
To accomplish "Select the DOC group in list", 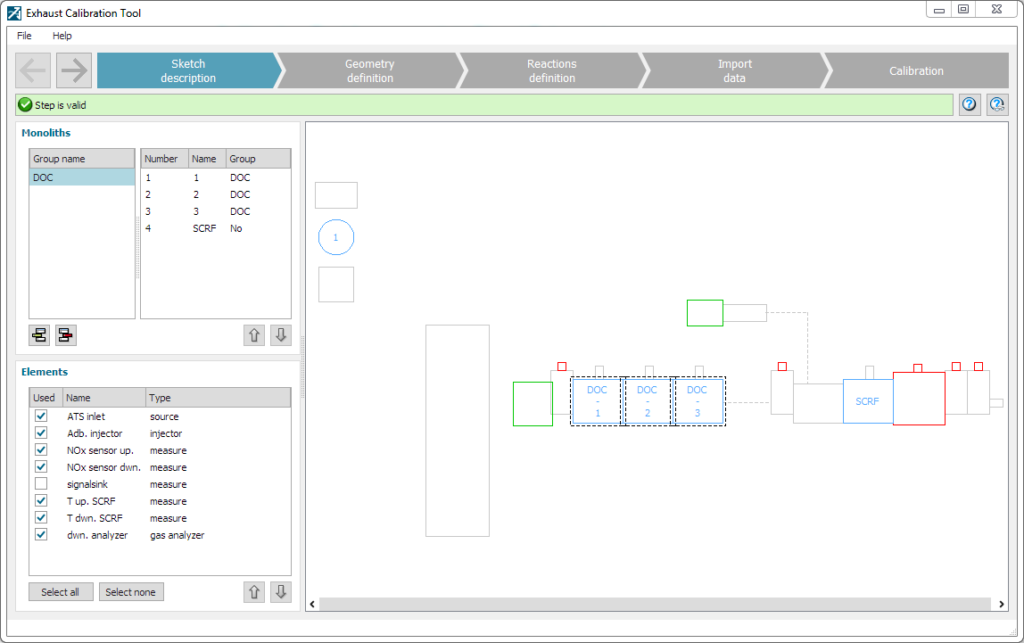I will click(x=81, y=177).
